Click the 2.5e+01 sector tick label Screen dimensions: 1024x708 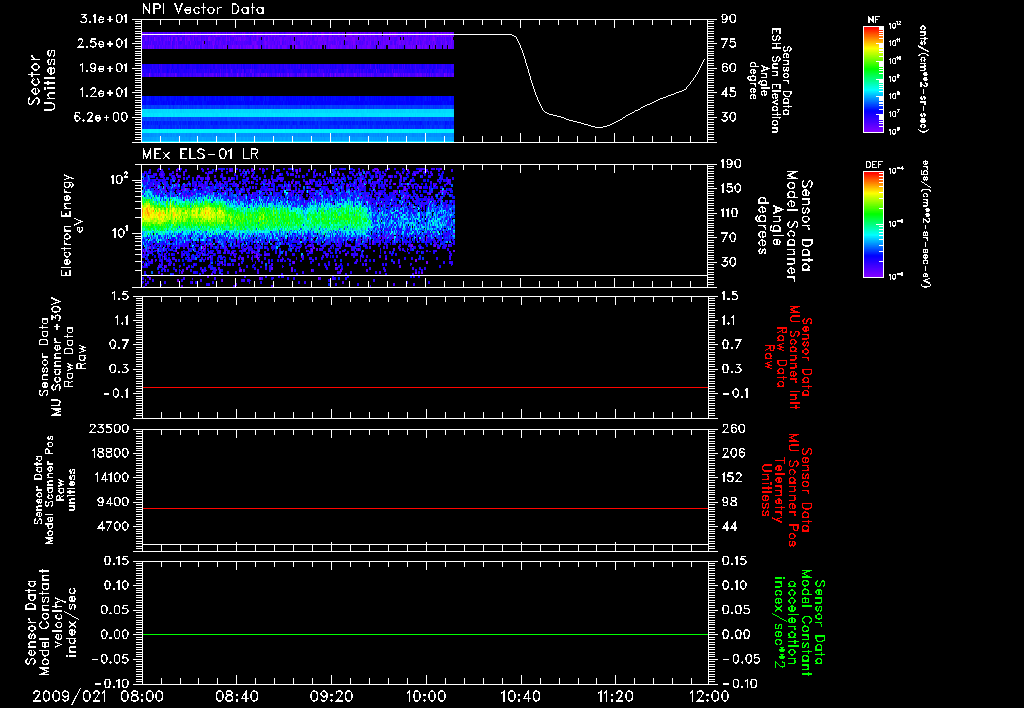[103, 43]
